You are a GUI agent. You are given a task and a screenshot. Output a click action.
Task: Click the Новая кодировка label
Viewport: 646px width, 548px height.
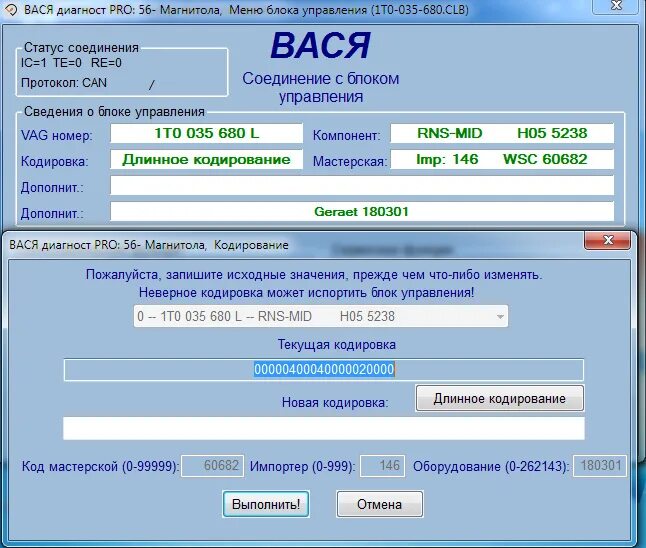click(335, 402)
